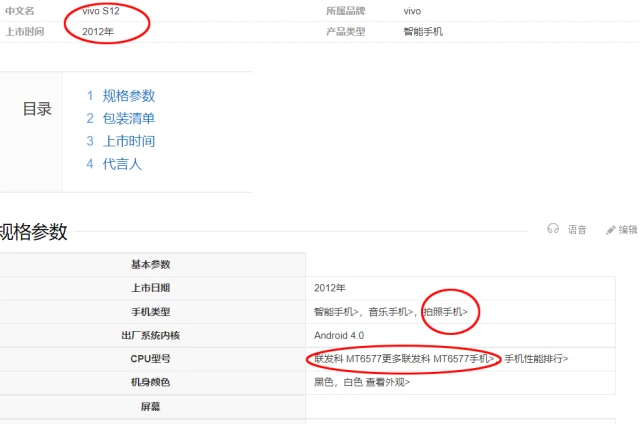Click the headphone 语音 audio icon

pyautogui.click(x=553, y=229)
